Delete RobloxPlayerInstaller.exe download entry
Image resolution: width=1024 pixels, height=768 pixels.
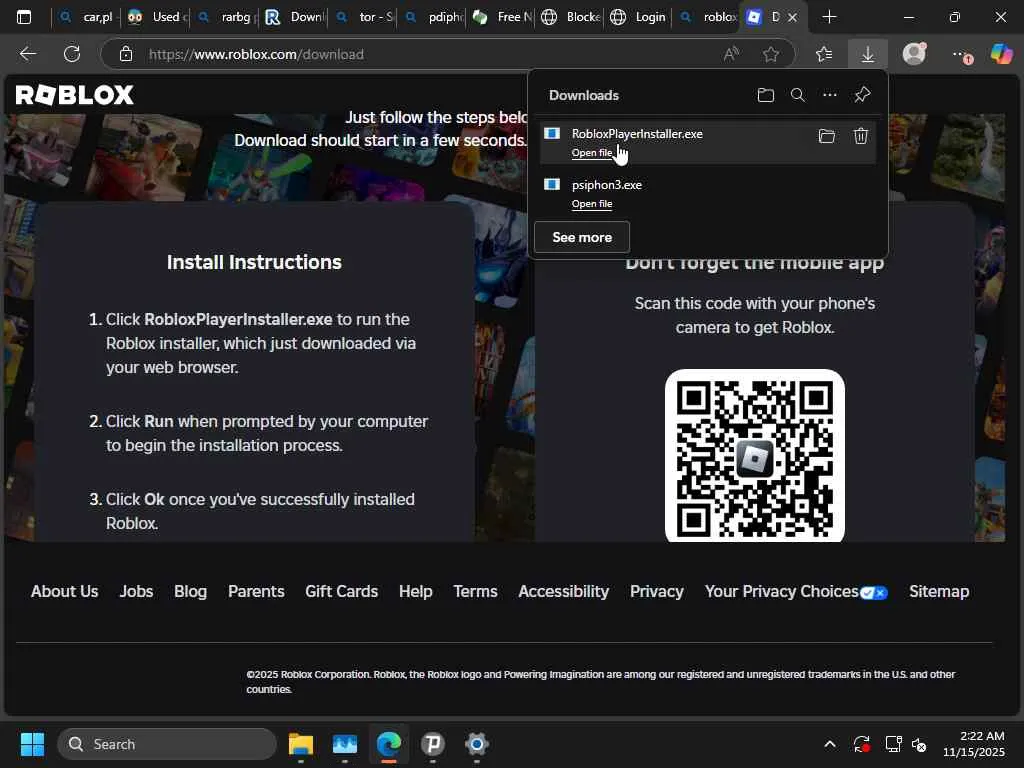pos(860,136)
